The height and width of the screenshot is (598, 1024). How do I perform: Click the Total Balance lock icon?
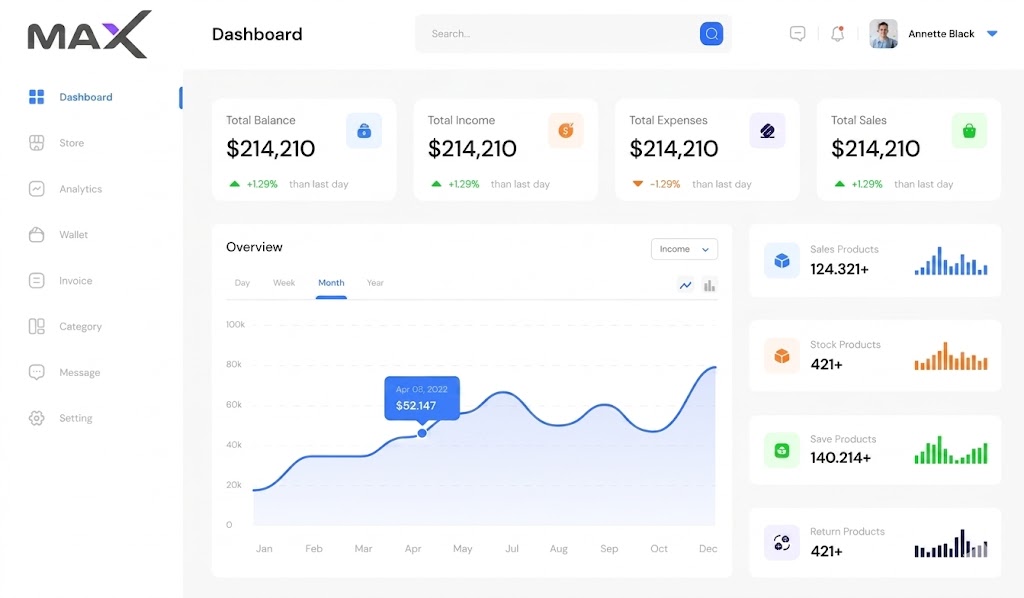(364, 131)
